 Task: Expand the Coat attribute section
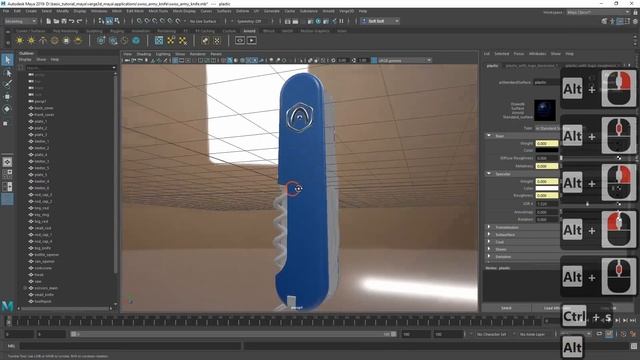489,242
